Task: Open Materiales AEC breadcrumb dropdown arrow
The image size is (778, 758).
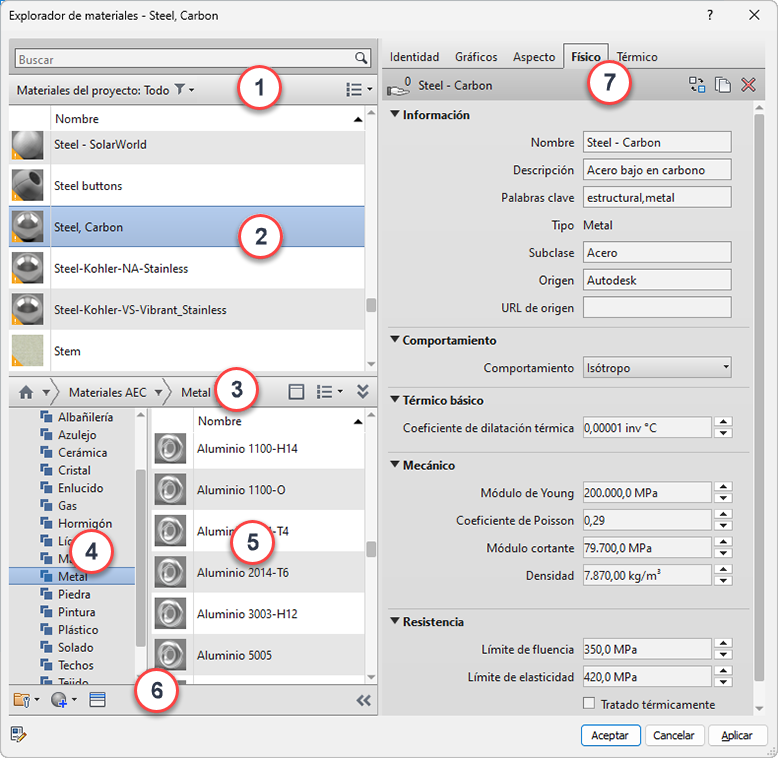Action: 158,392
